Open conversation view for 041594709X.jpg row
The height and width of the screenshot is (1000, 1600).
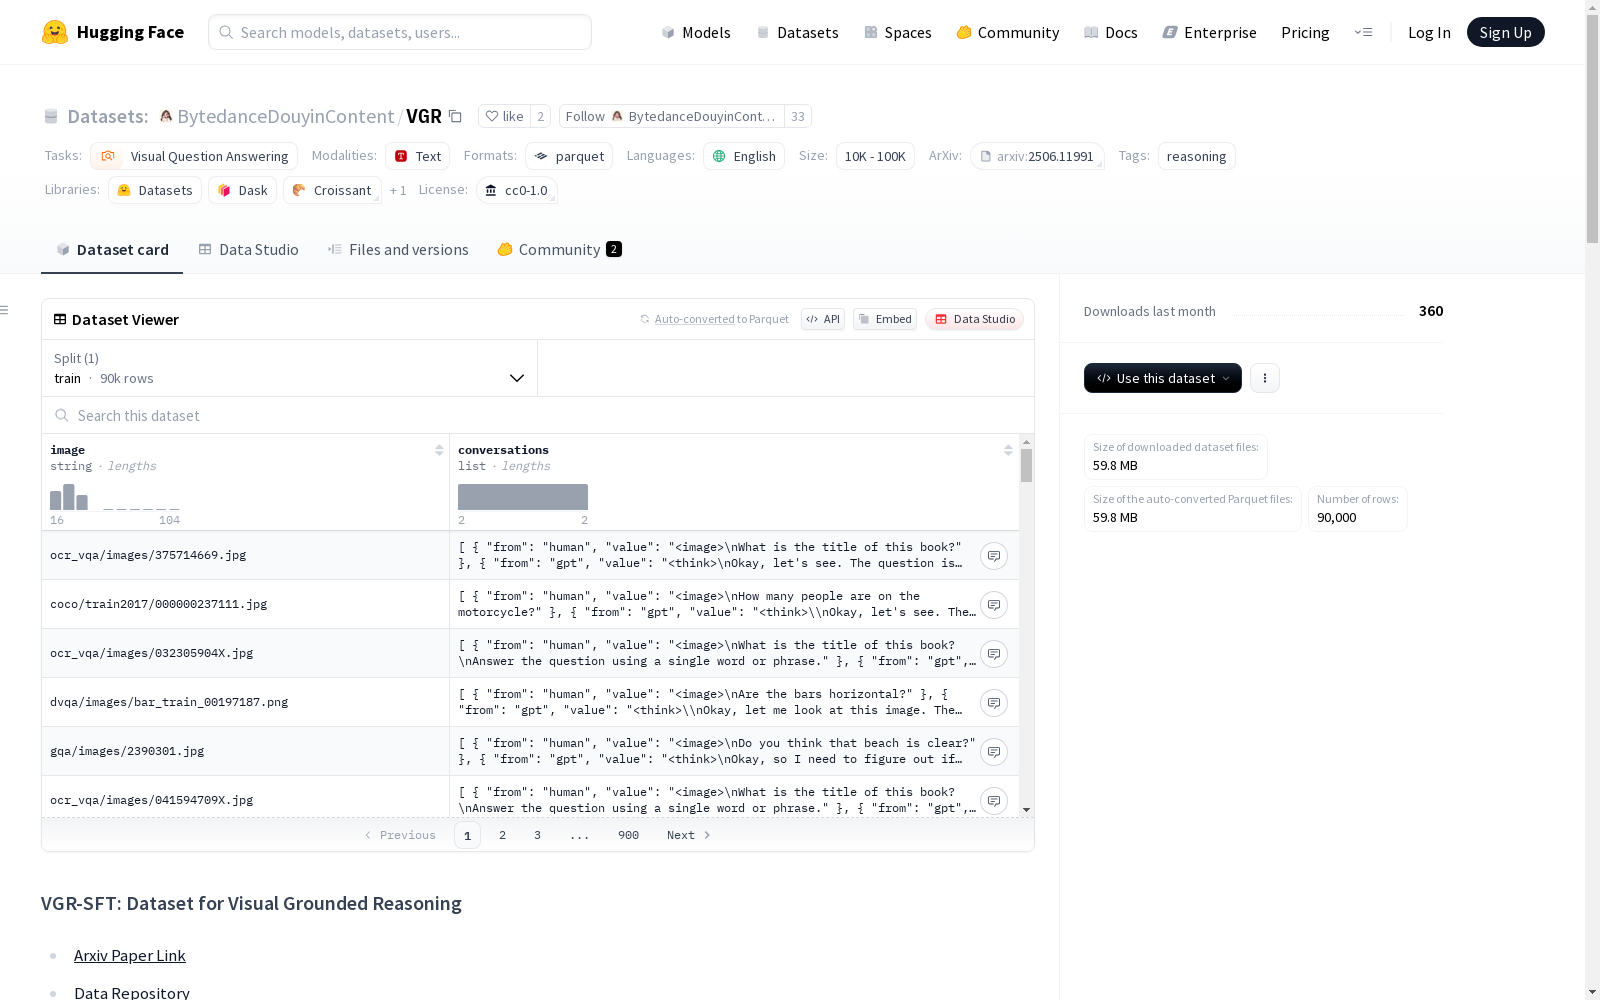[x=994, y=801]
